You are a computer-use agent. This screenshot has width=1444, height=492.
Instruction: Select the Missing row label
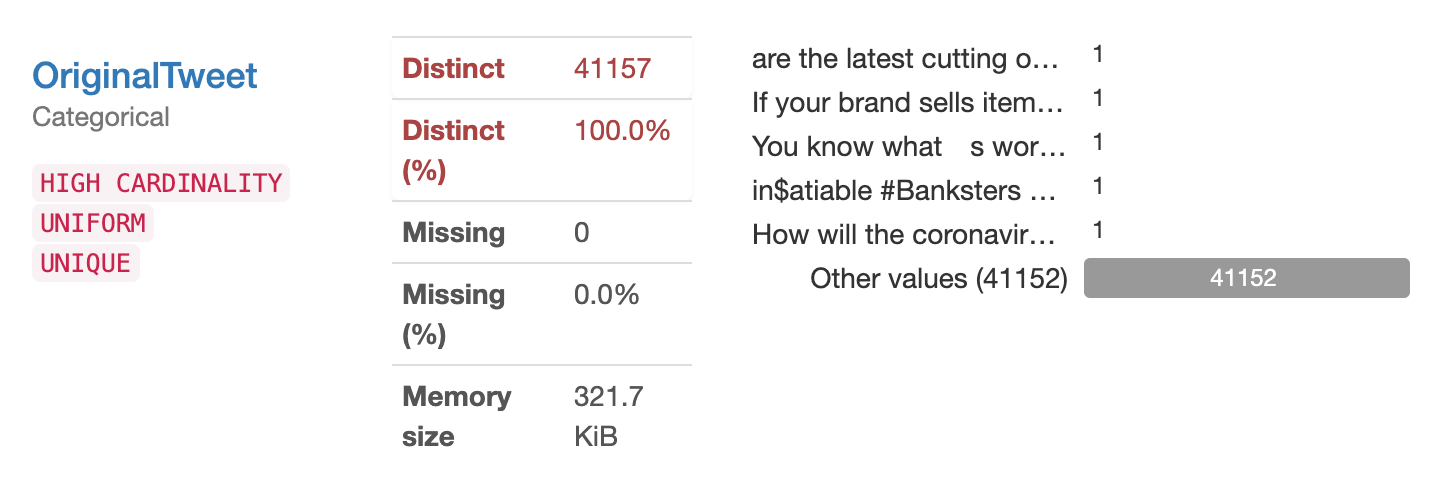453,233
